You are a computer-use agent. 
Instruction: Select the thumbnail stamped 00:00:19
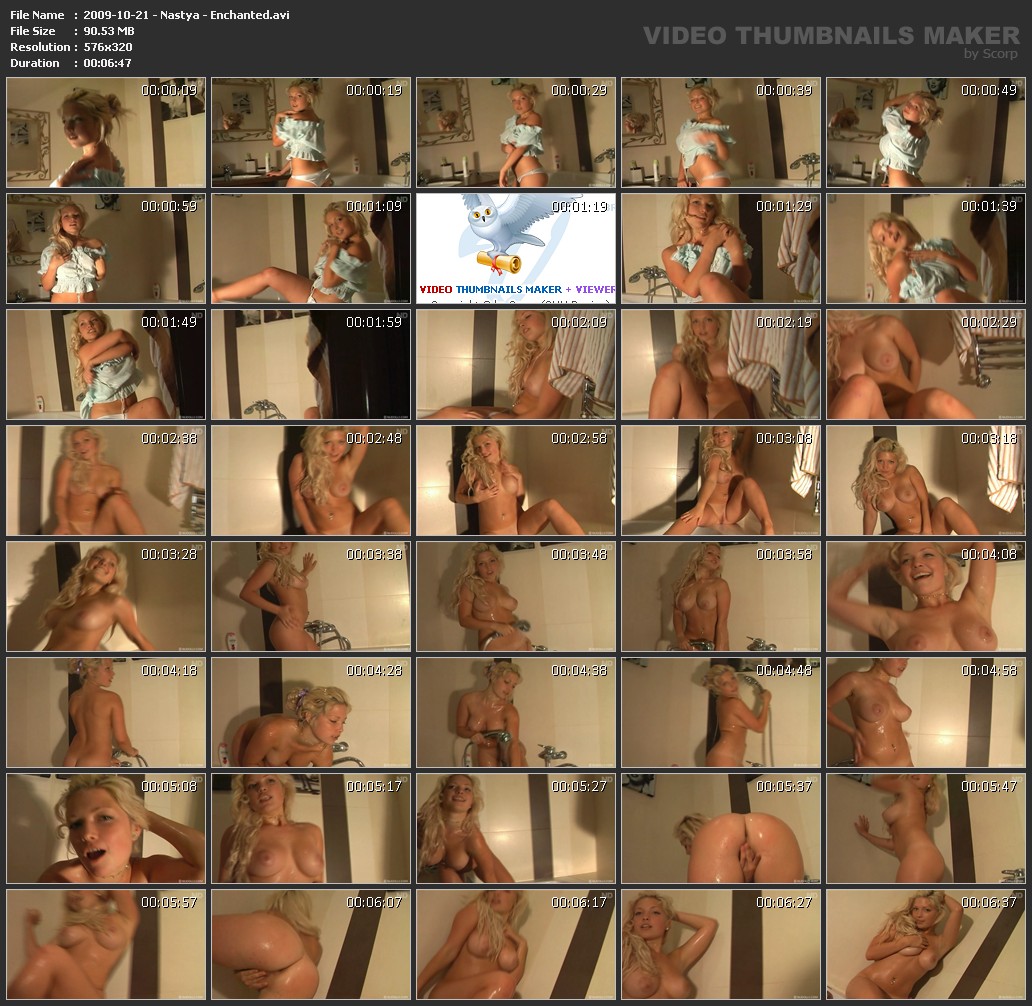311,133
